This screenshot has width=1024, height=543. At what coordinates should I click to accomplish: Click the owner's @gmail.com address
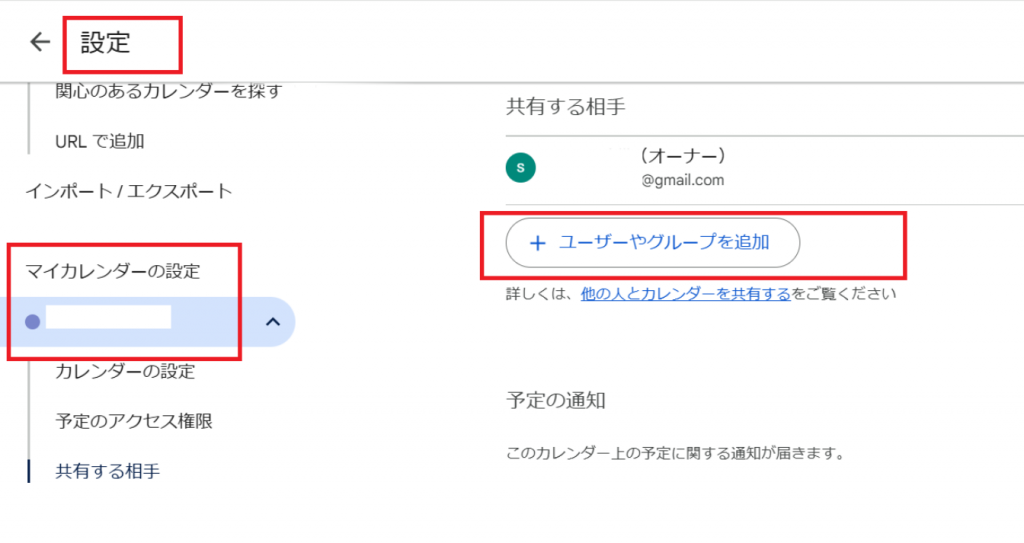click(x=682, y=180)
